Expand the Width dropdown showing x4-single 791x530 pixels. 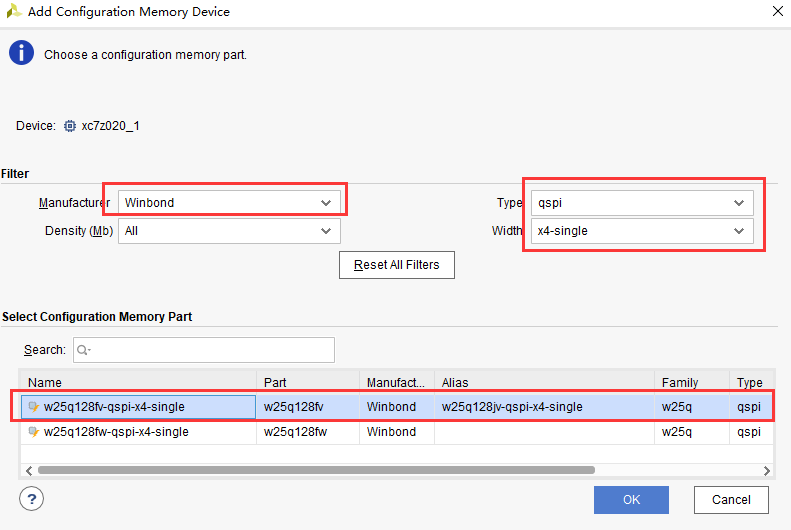pos(642,231)
